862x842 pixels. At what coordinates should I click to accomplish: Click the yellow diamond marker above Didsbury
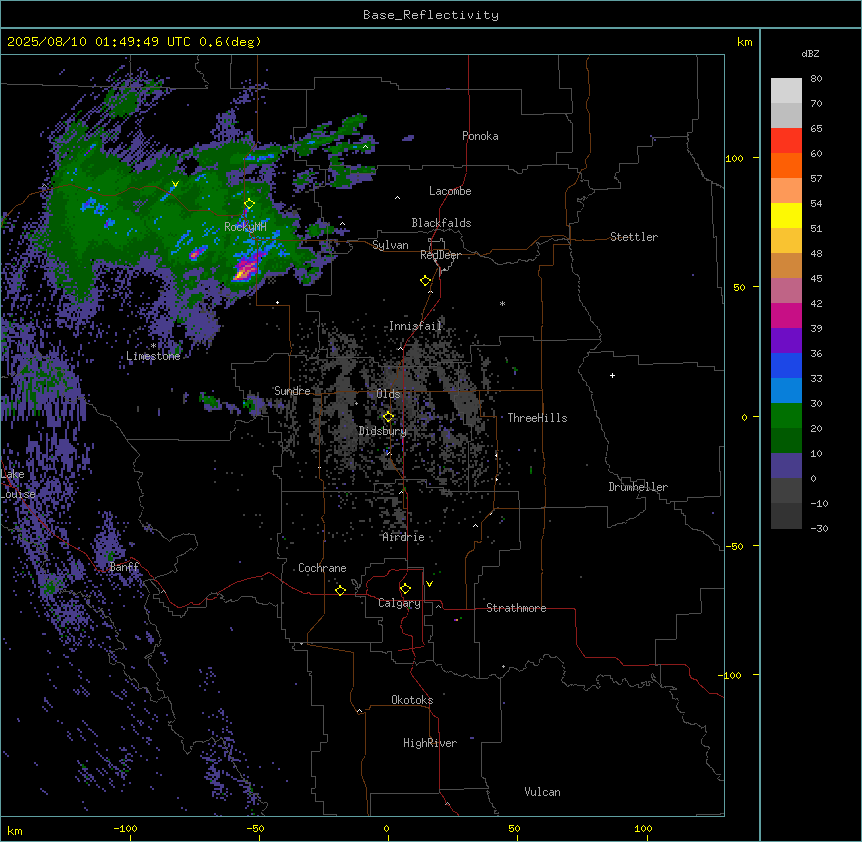[388, 417]
